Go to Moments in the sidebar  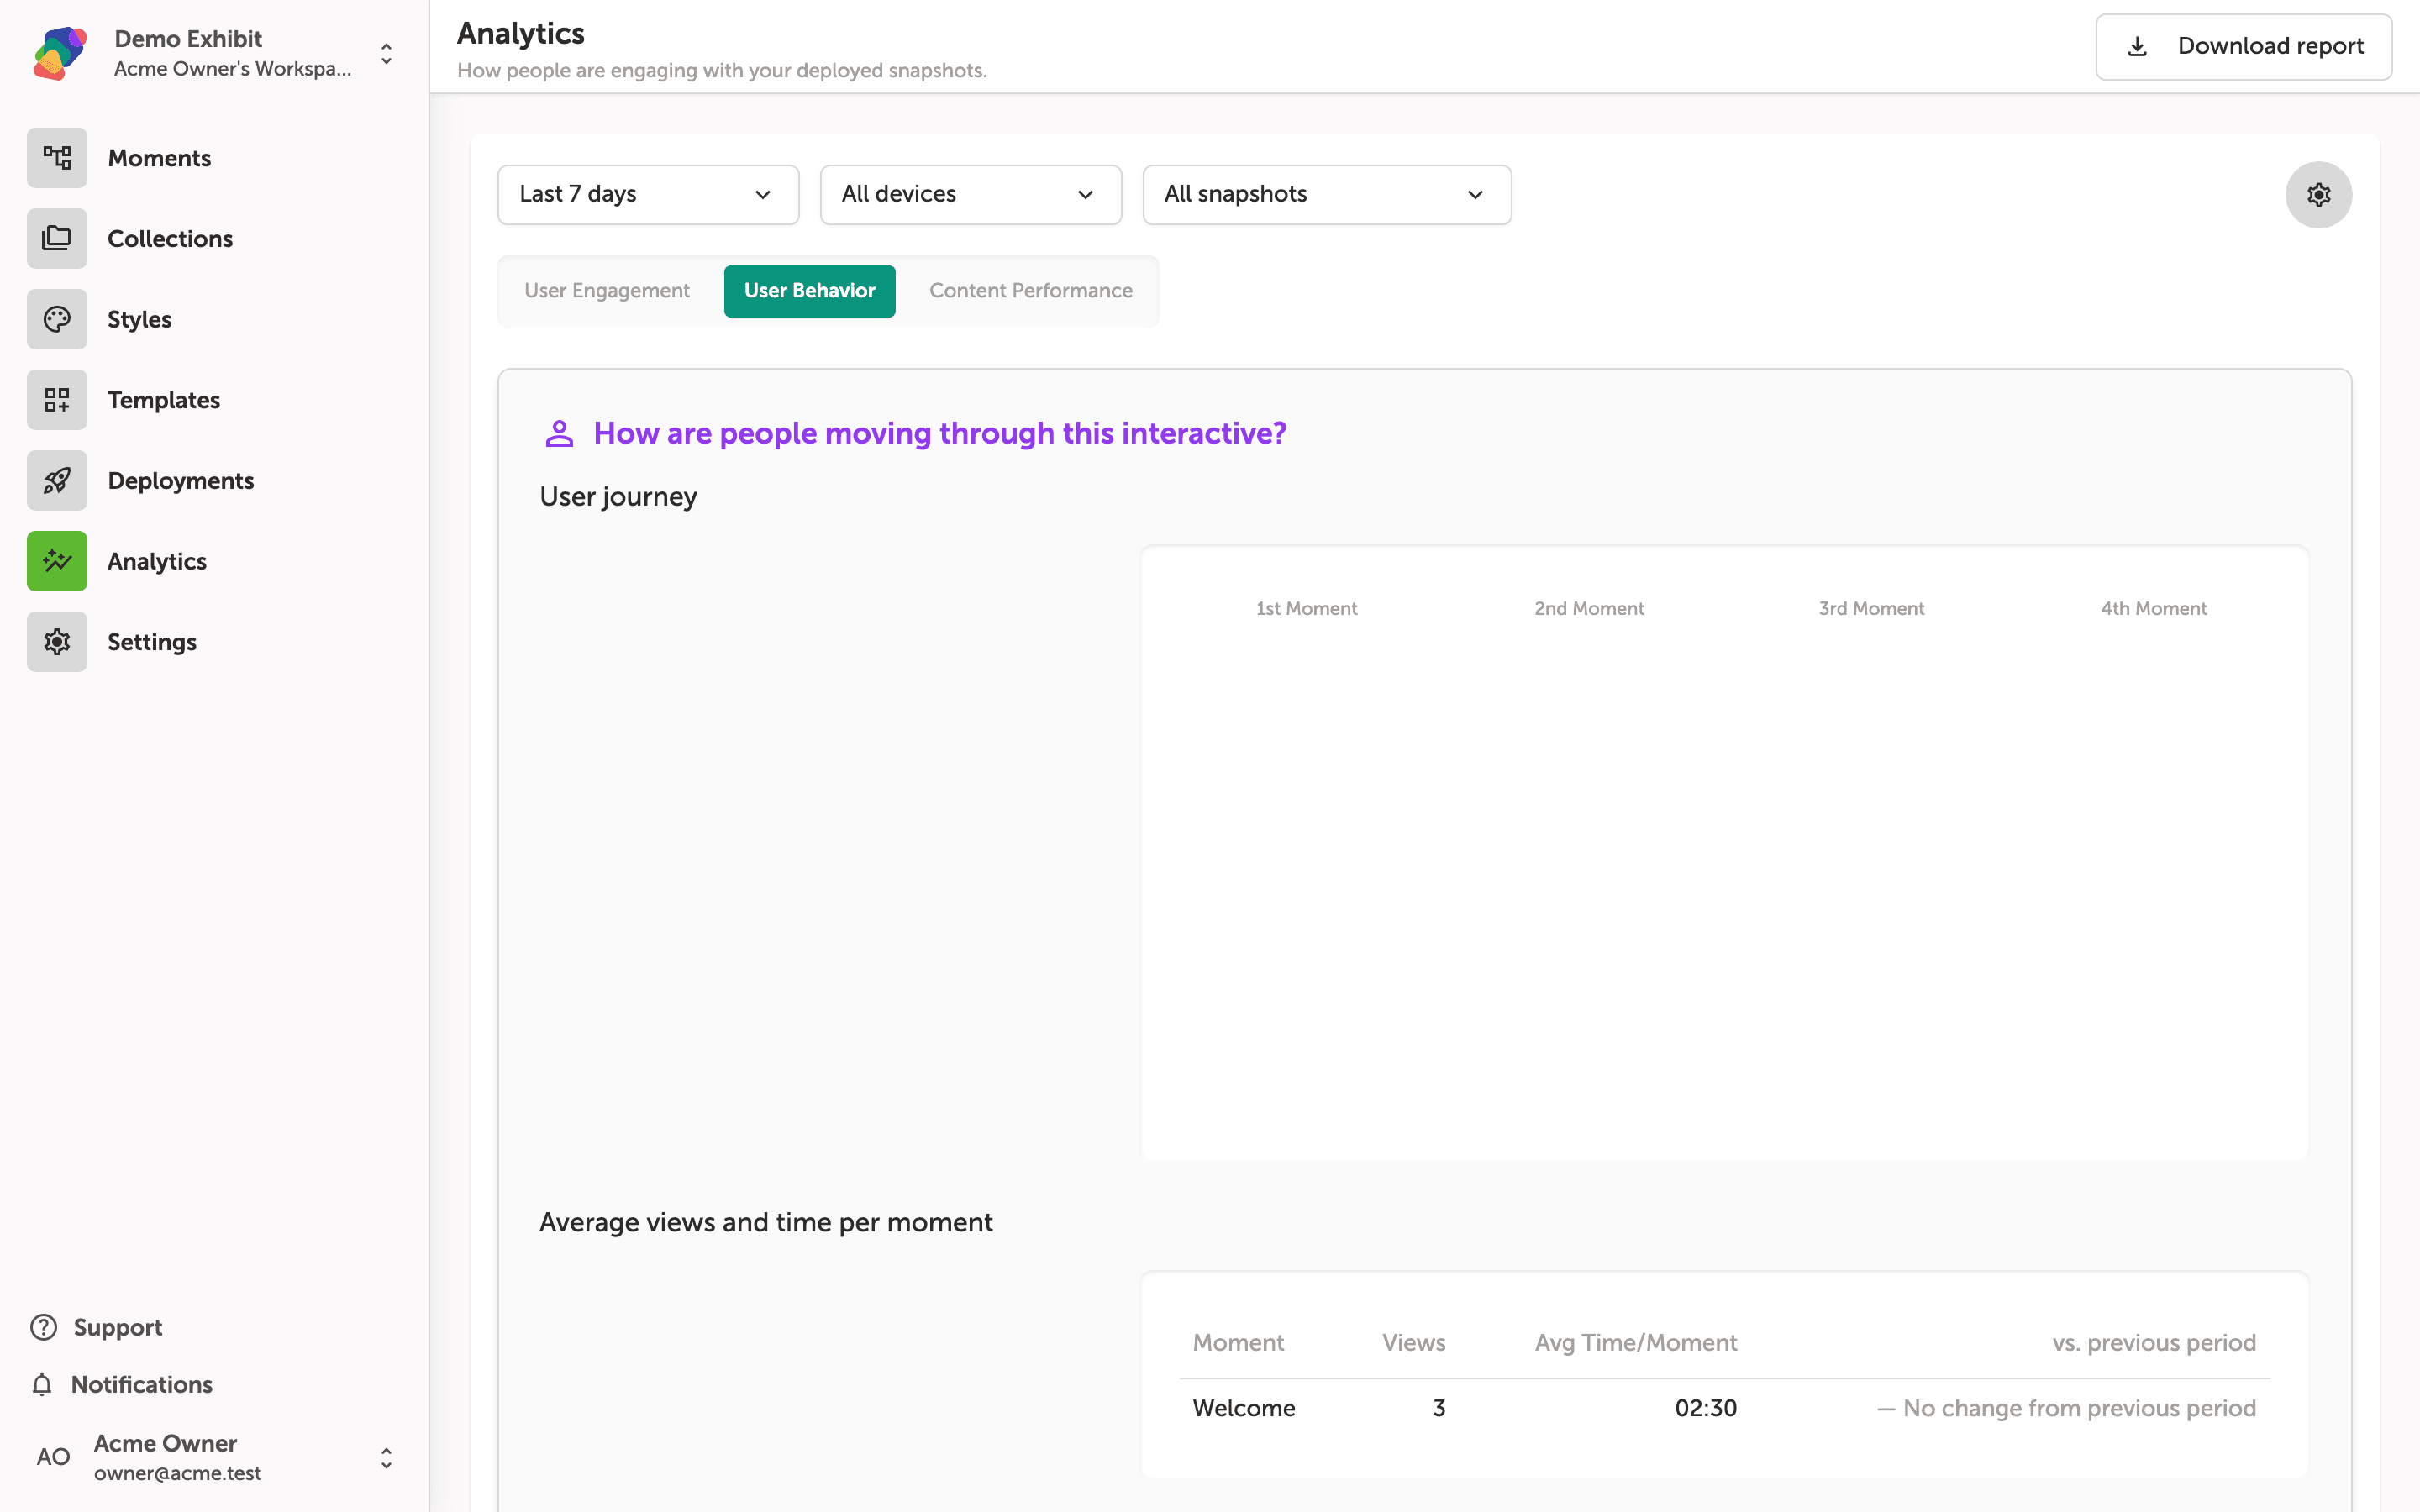[x=159, y=158]
